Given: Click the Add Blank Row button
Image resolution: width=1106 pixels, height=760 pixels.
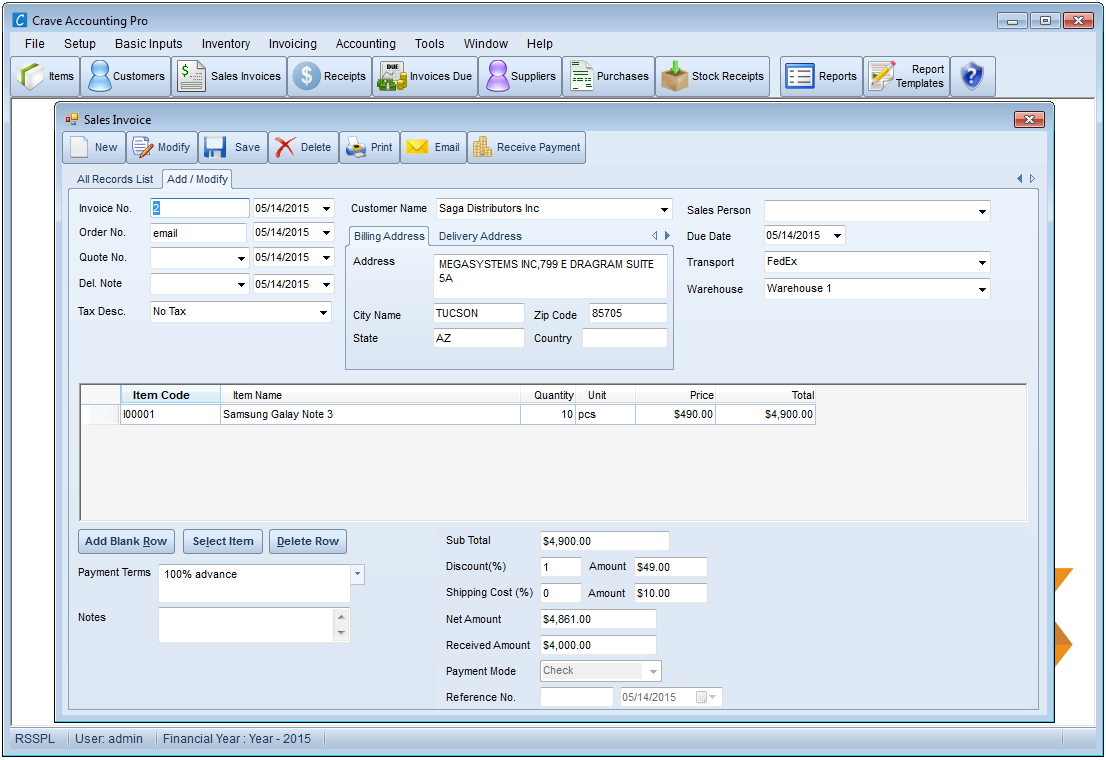Looking at the screenshot, I should click(126, 542).
